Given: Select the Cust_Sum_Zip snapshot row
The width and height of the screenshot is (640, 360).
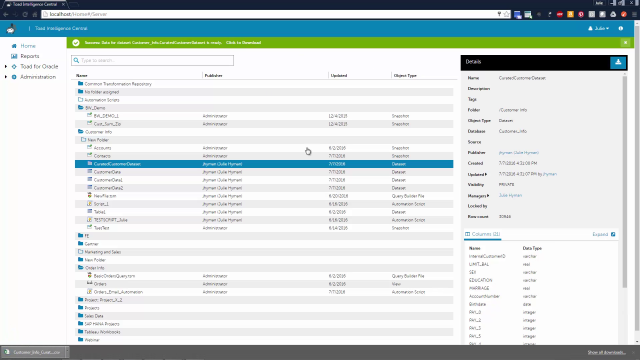Looking at the screenshot, I should point(264,124).
